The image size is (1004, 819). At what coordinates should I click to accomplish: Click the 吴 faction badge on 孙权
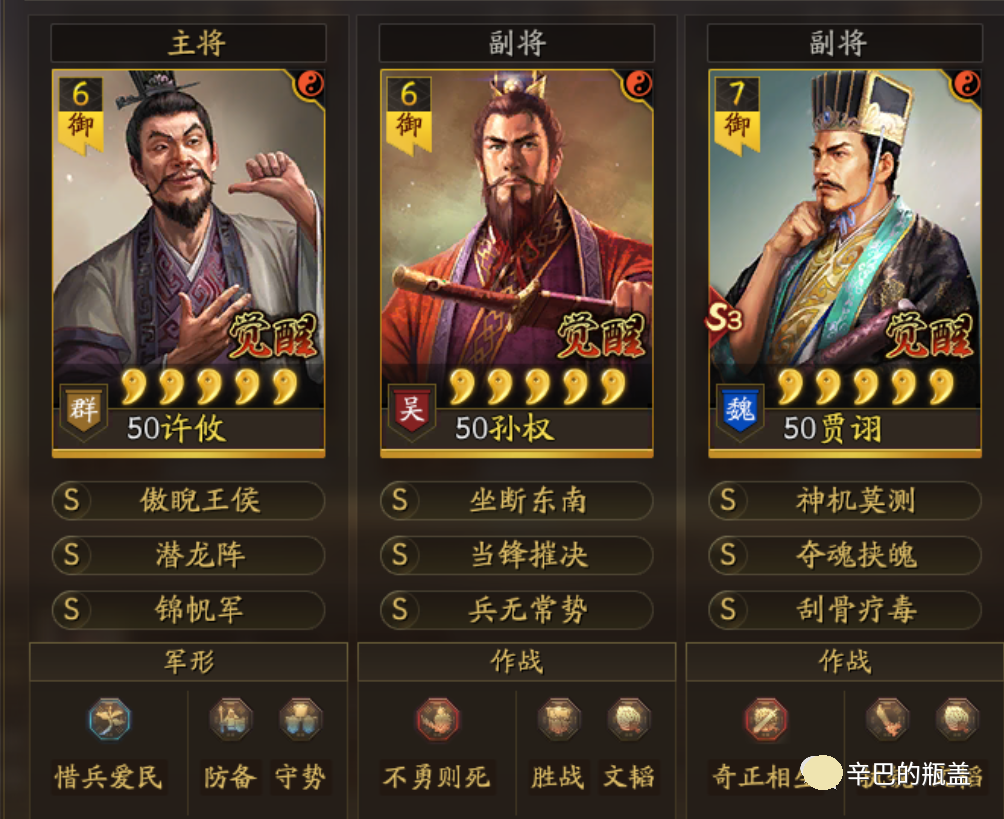tap(411, 409)
